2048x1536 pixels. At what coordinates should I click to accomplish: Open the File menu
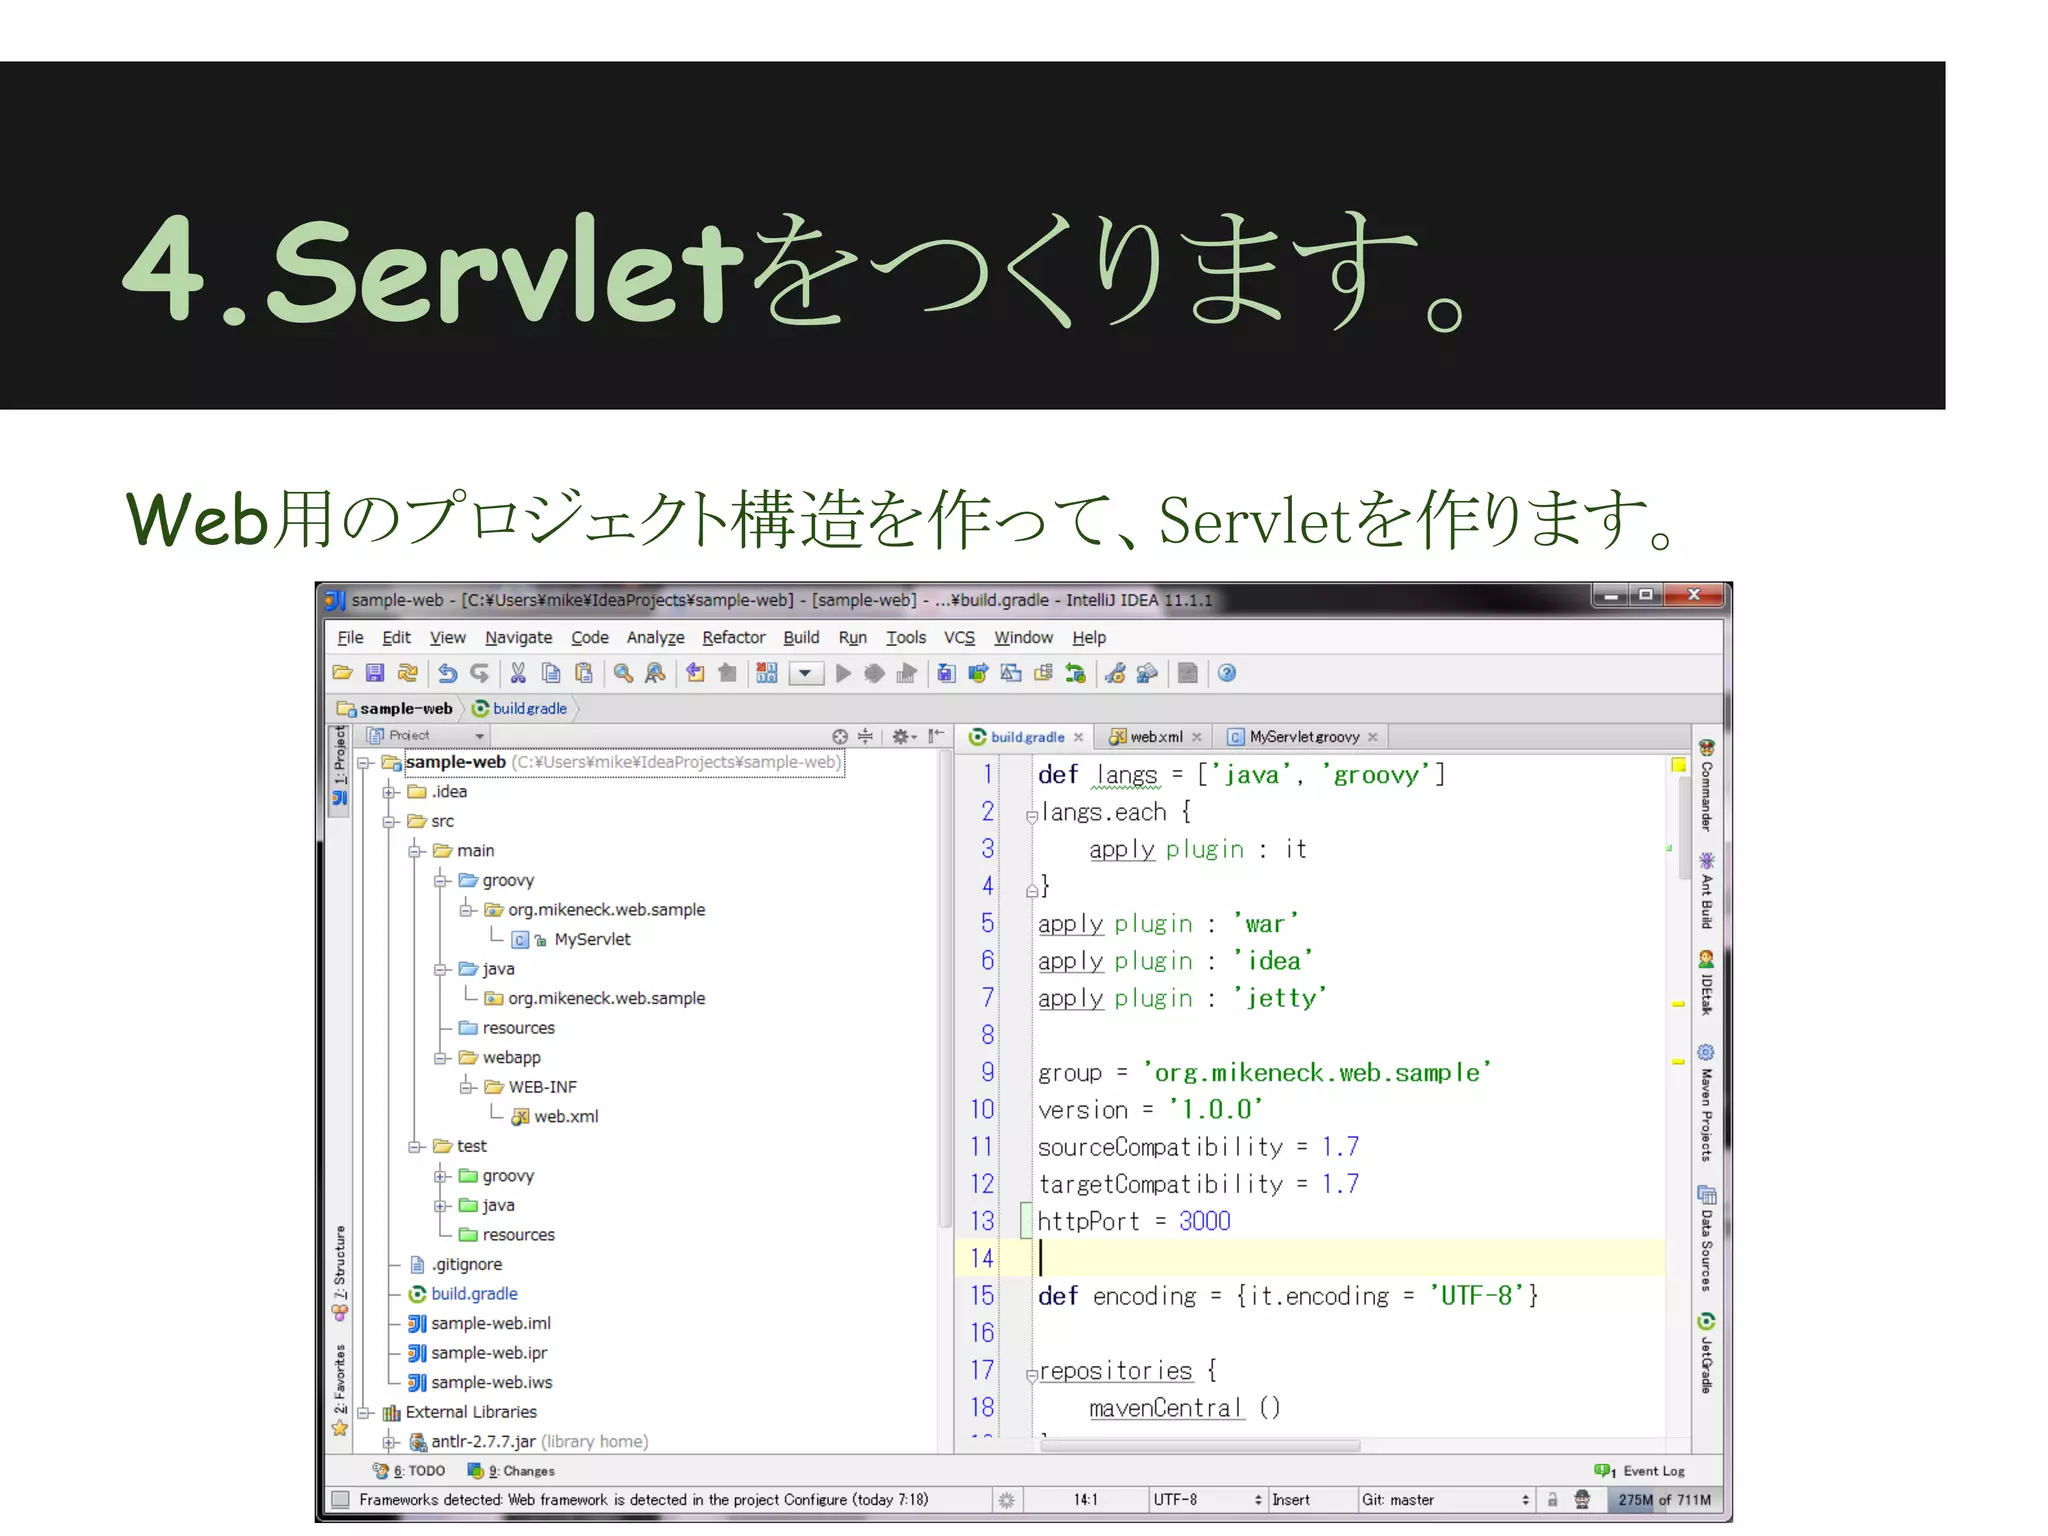350,637
